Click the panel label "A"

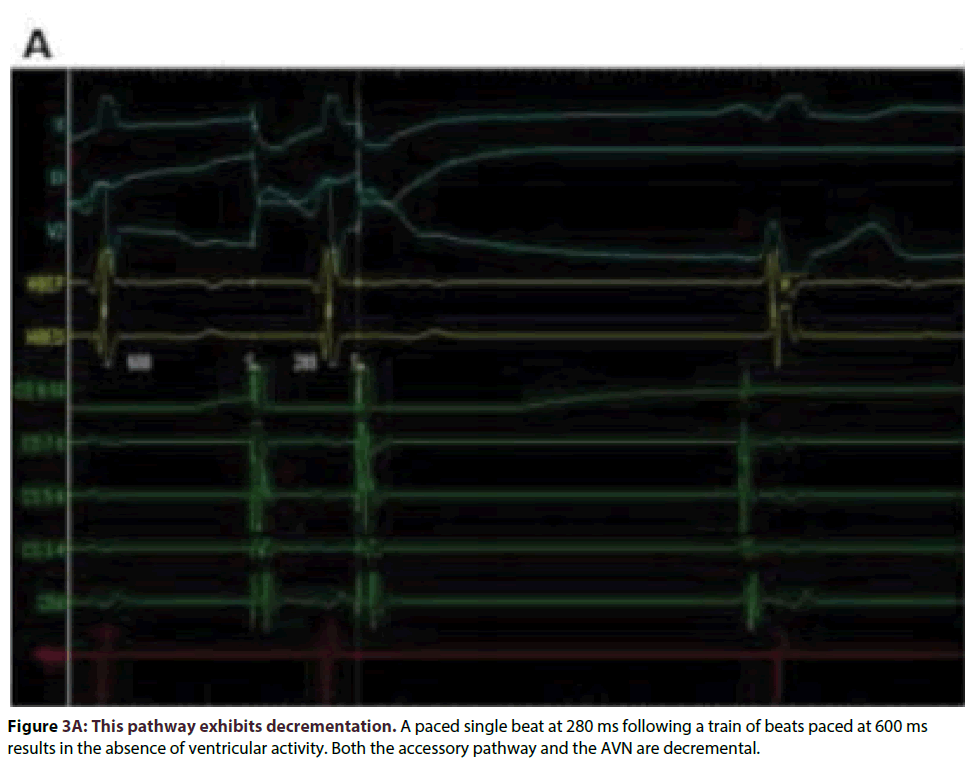[x=37, y=45]
